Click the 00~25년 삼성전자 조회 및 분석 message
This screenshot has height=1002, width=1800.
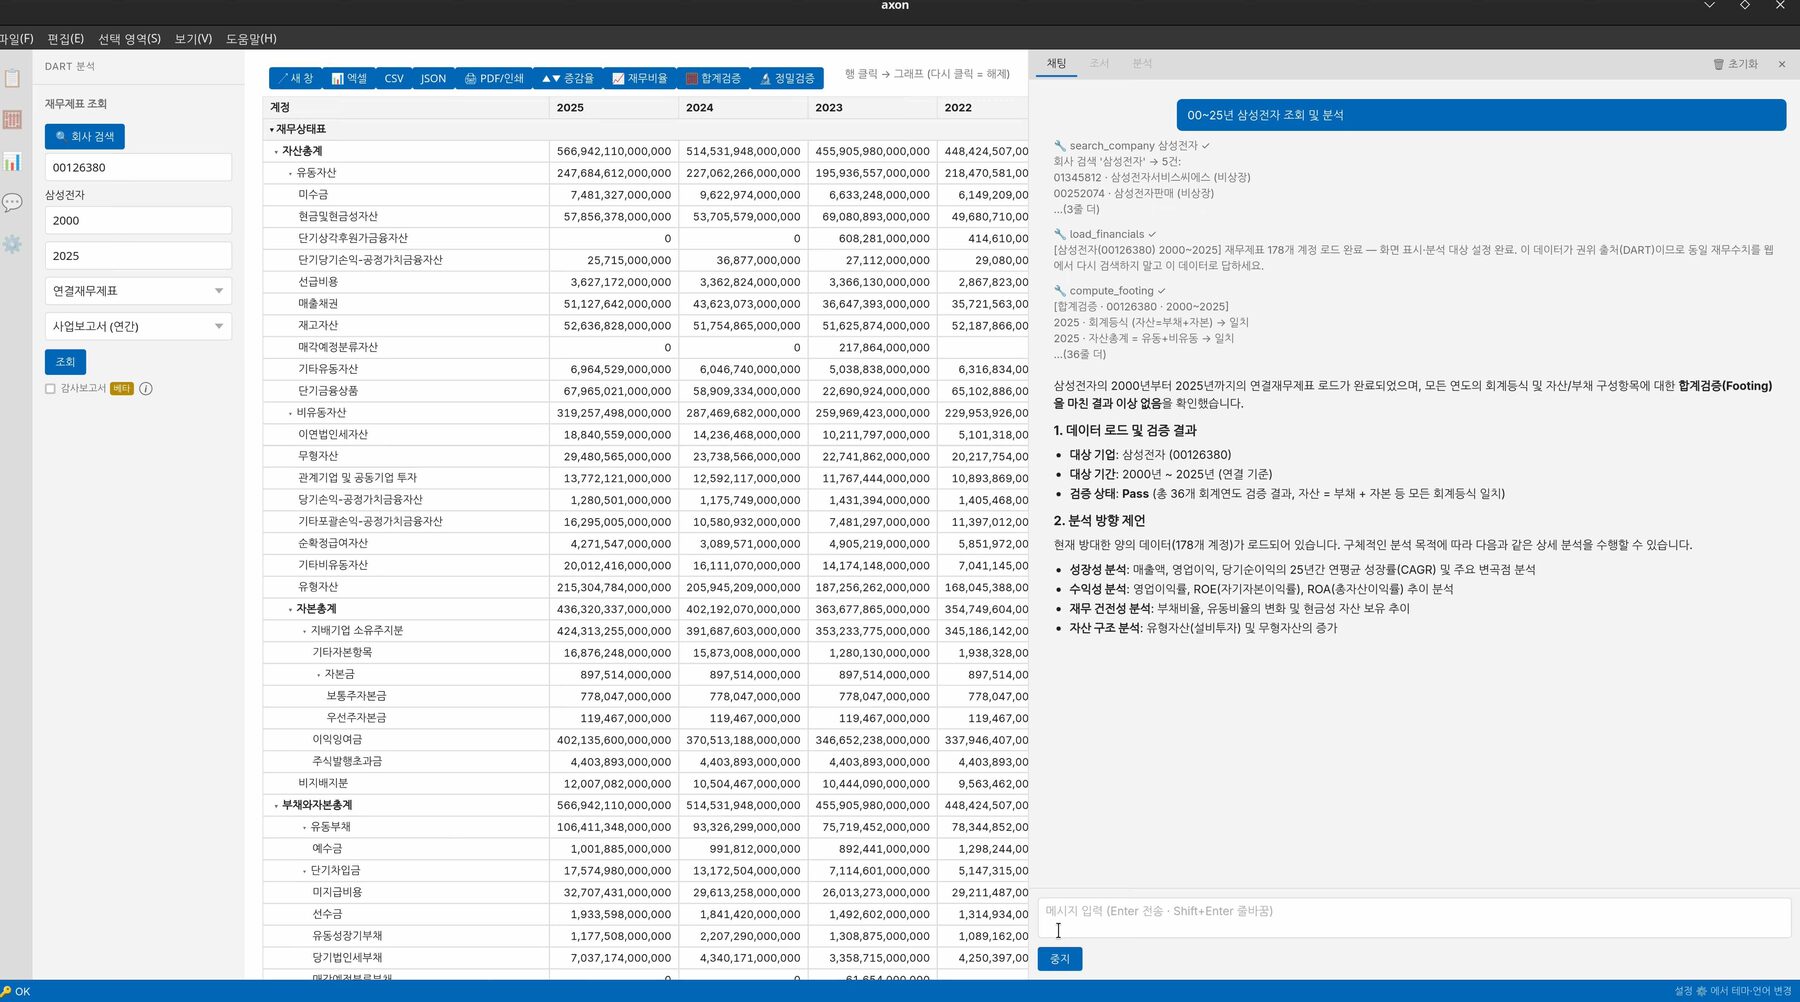coord(1481,115)
